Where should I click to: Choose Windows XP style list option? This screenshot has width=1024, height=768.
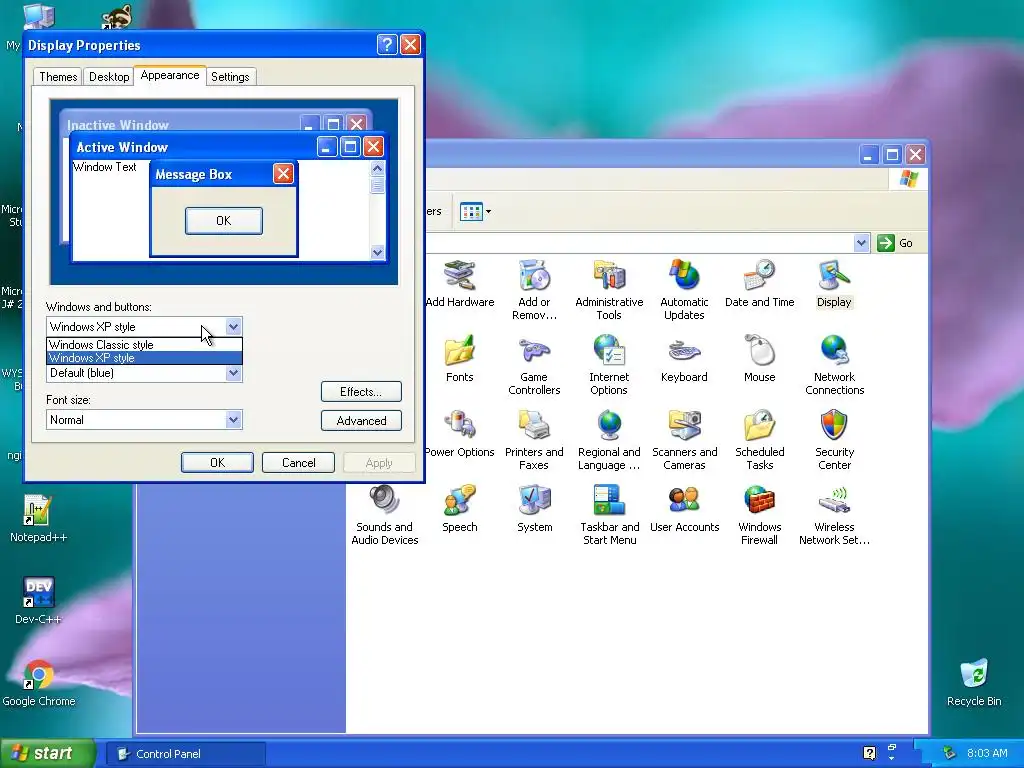pos(144,358)
